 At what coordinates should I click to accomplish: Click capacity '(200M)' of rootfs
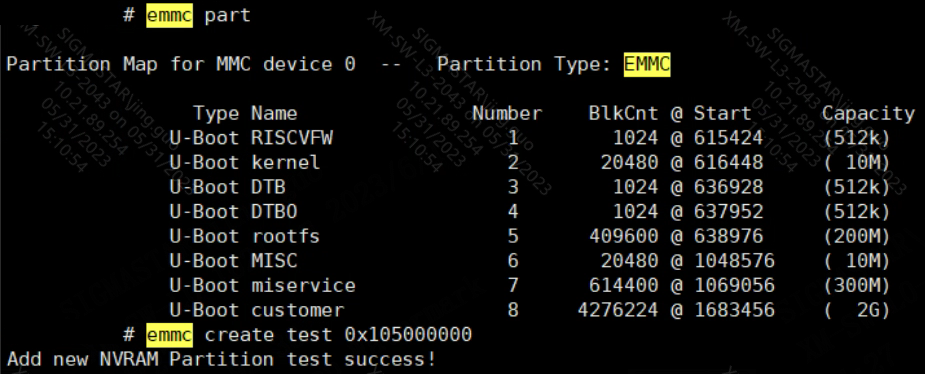(857, 237)
